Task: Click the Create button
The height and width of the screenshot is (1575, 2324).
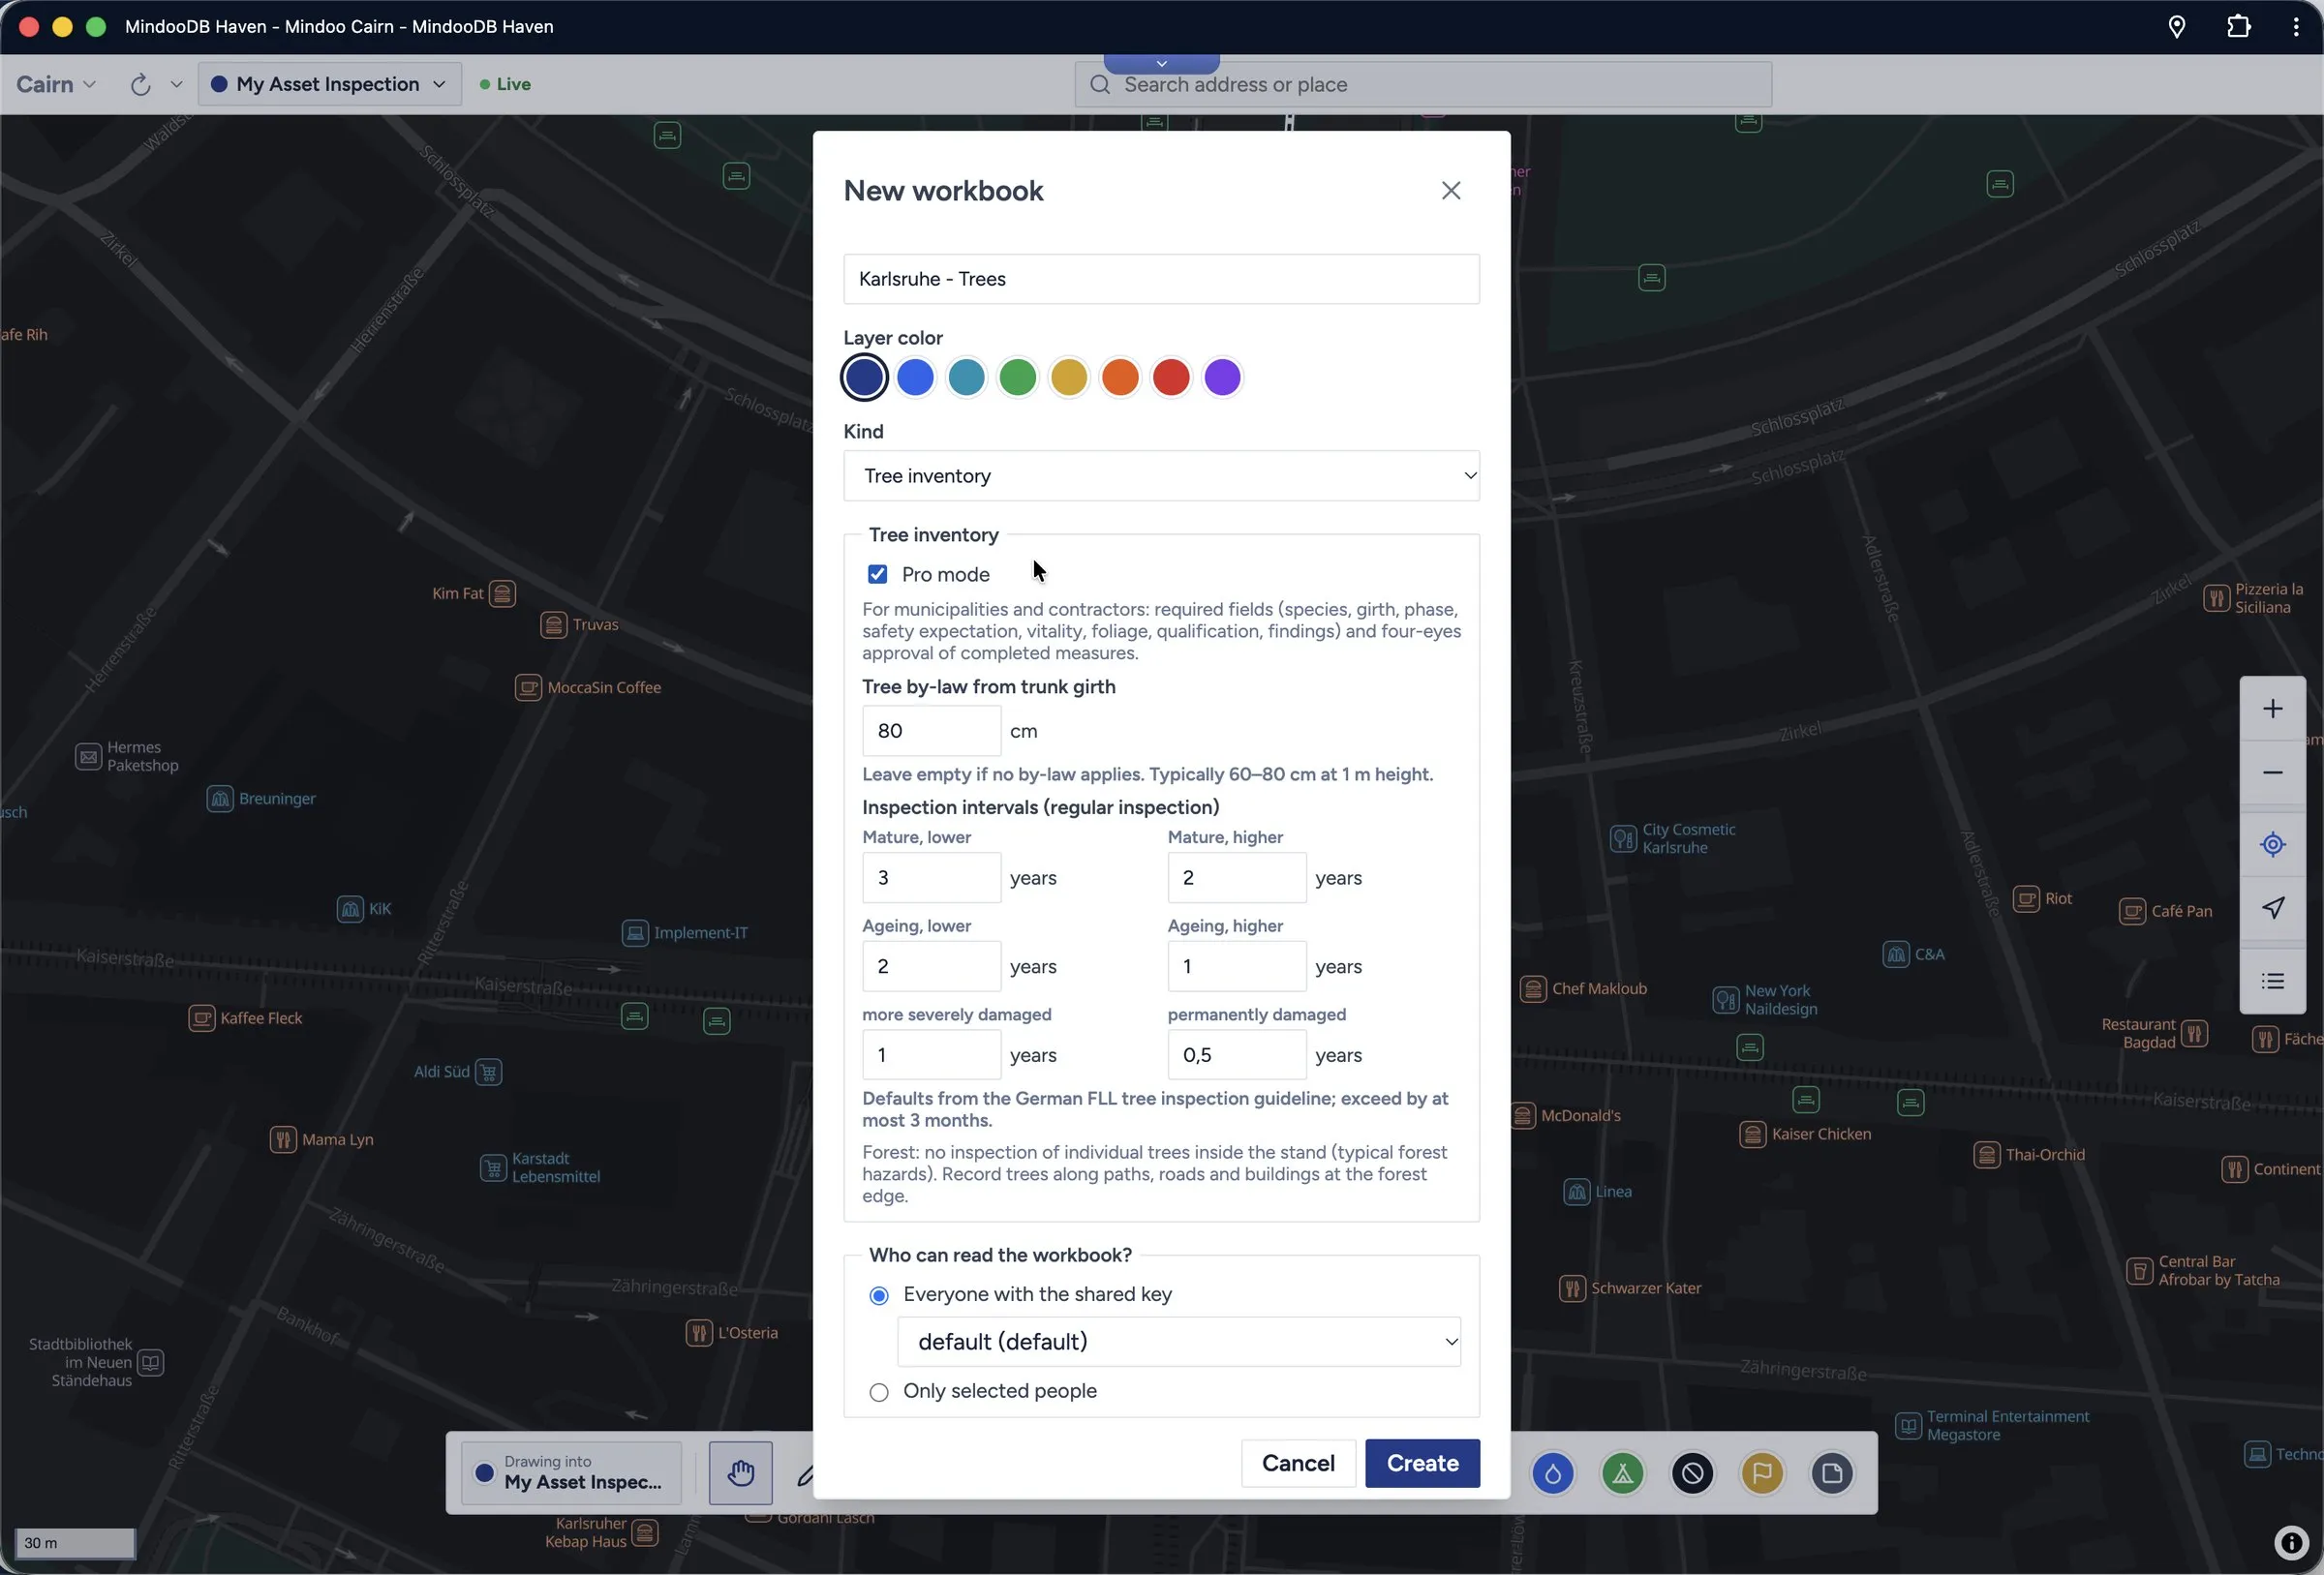Action: coord(1422,1463)
